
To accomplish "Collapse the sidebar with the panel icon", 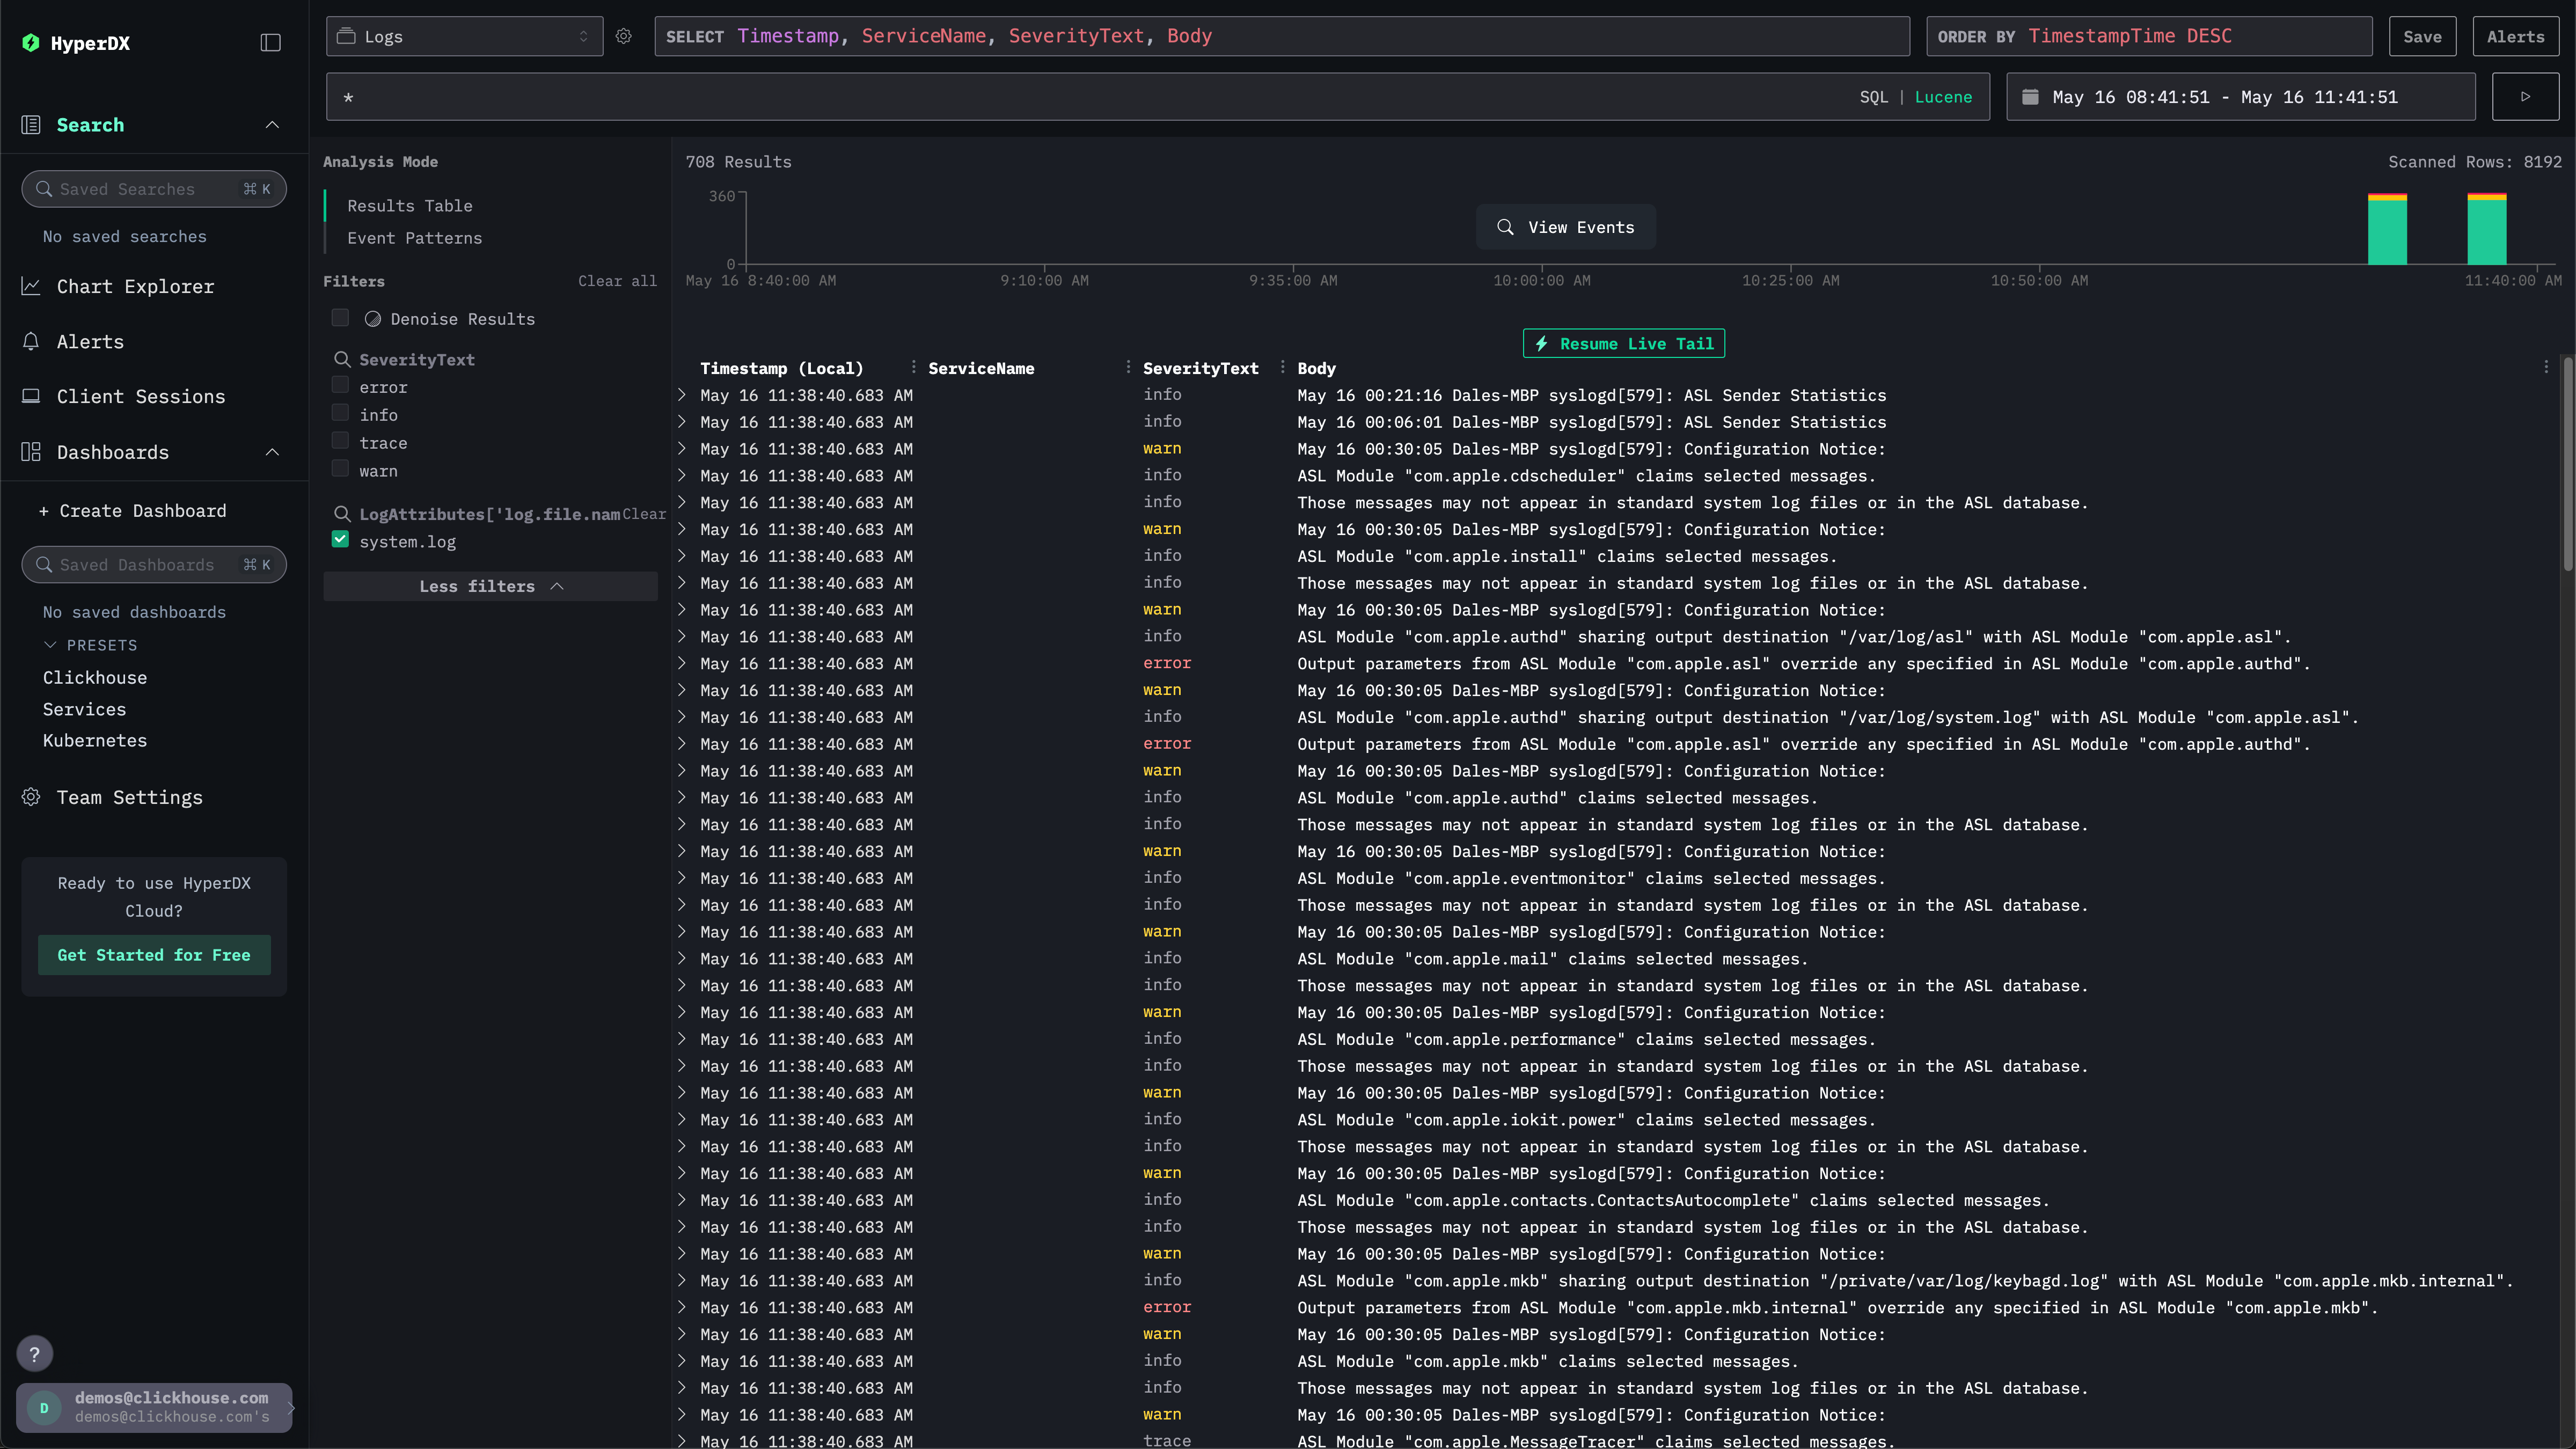I will (270, 42).
